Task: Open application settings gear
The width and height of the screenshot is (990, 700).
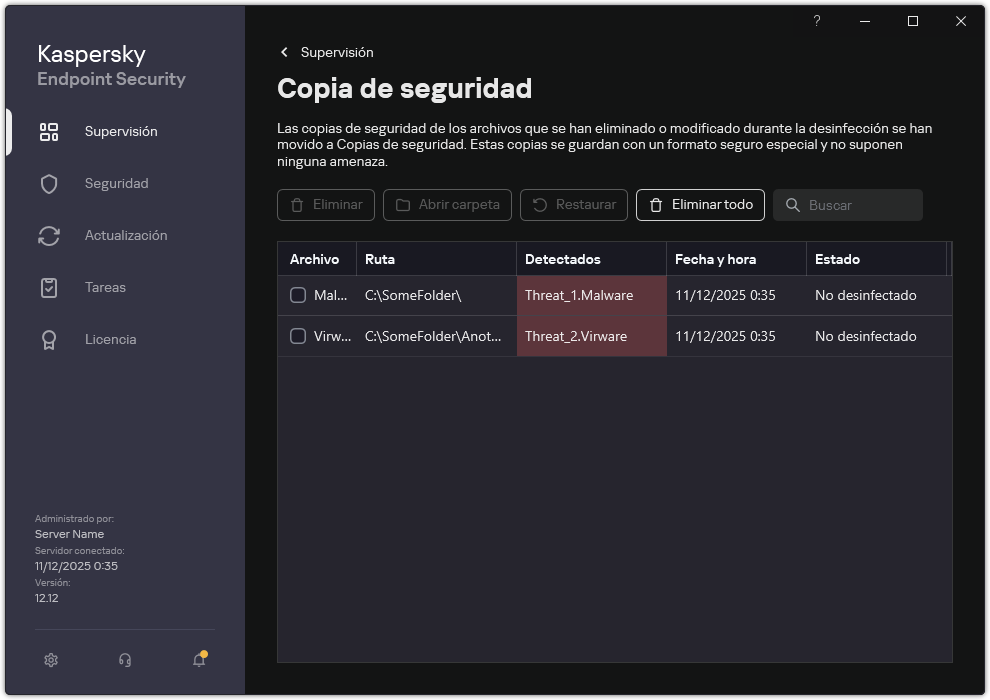Action: tap(50, 660)
